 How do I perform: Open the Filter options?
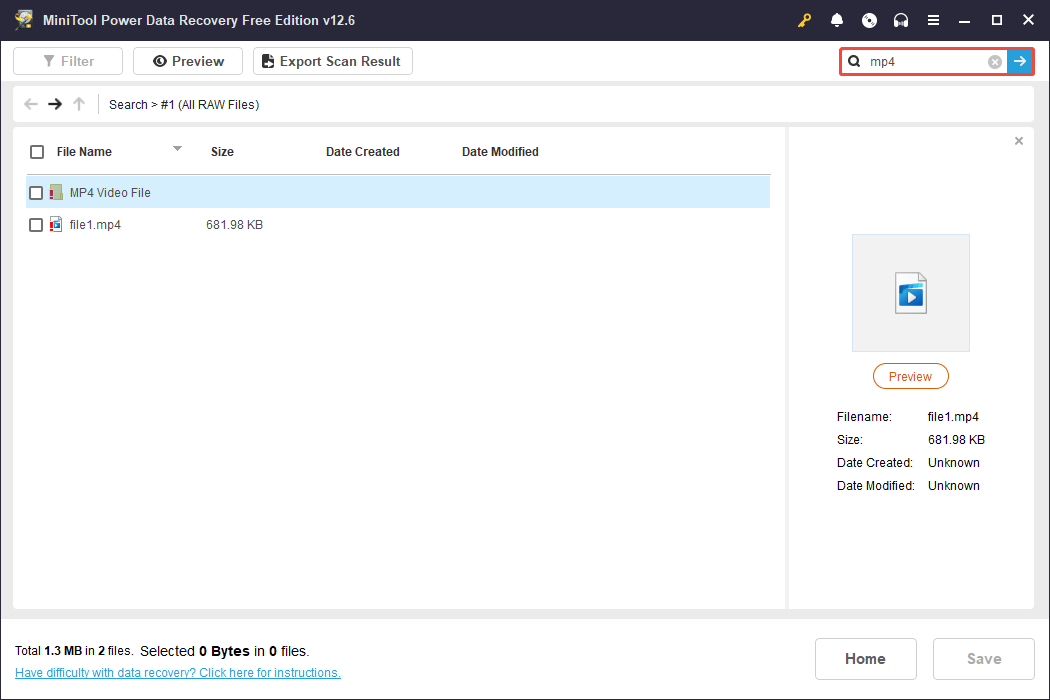pos(67,60)
